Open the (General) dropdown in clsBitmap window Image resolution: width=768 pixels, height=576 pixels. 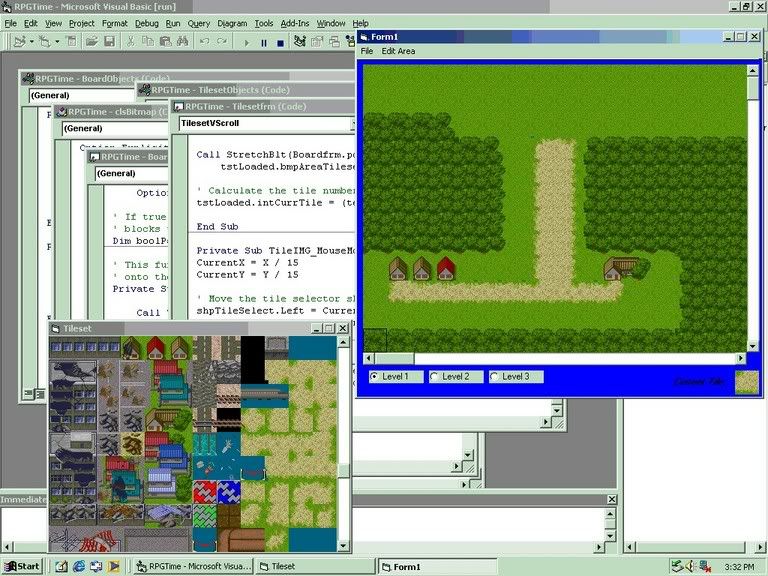[x=115, y=129]
